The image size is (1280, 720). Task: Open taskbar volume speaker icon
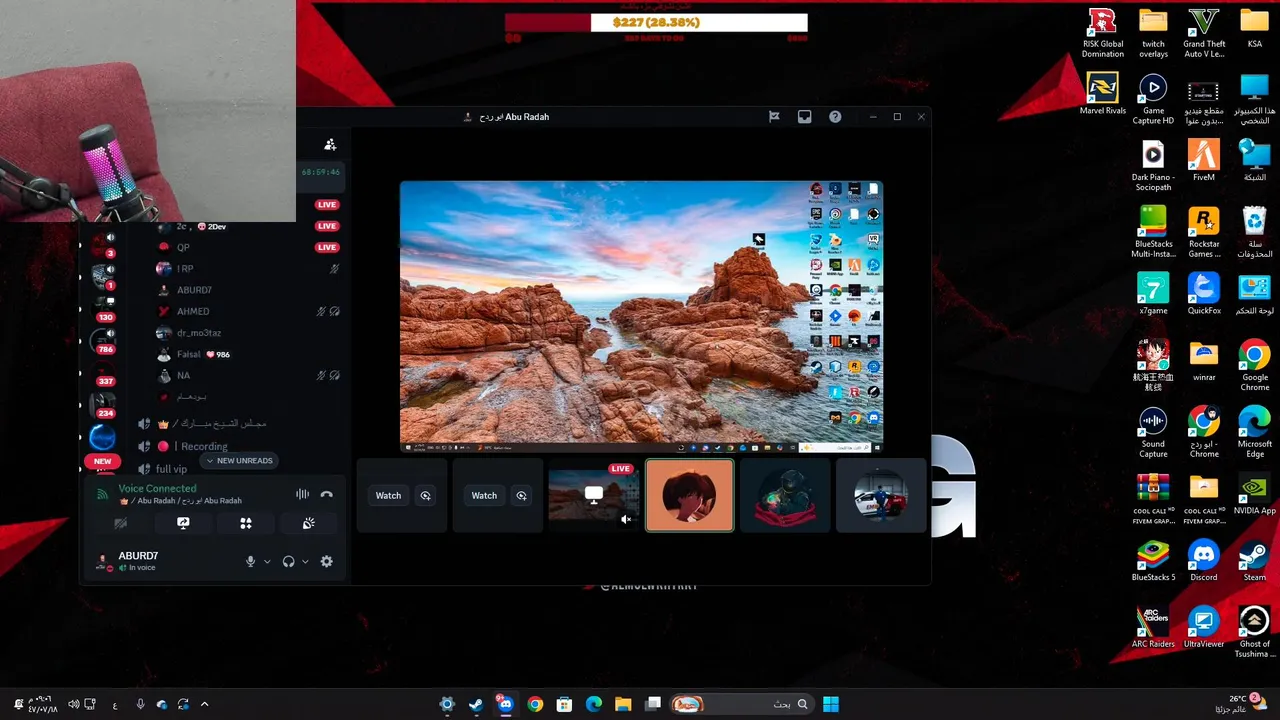[x=73, y=704]
